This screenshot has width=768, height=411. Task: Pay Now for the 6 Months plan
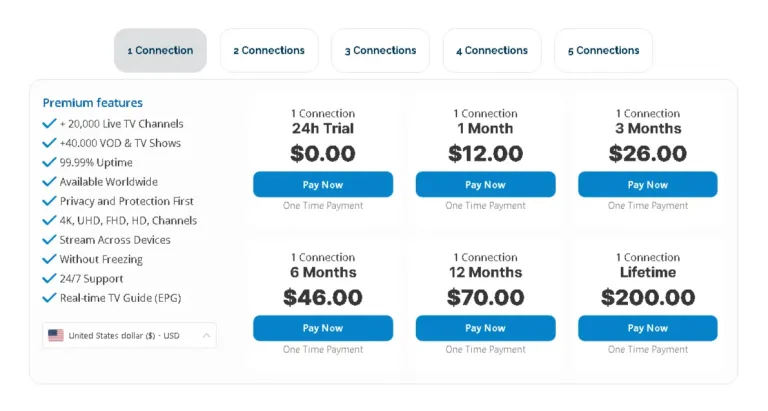click(x=323, y=328)
